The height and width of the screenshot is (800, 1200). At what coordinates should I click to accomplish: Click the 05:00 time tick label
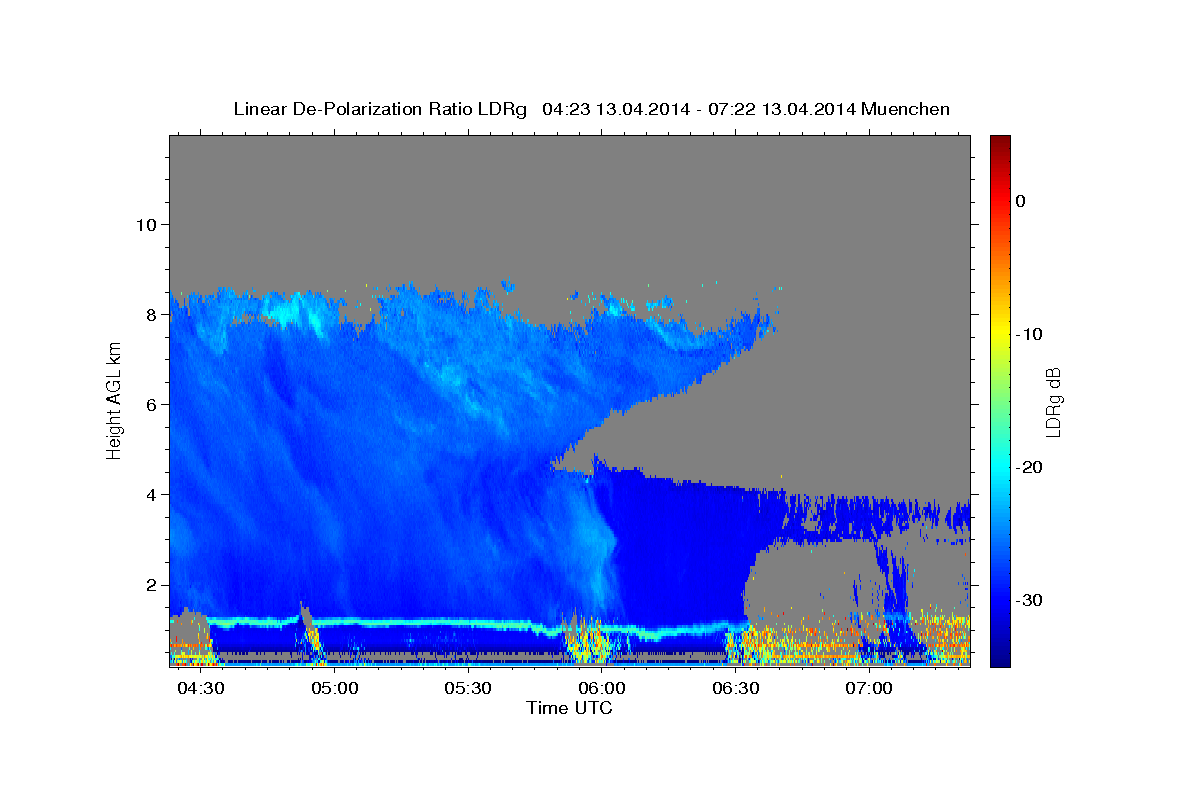334,689
